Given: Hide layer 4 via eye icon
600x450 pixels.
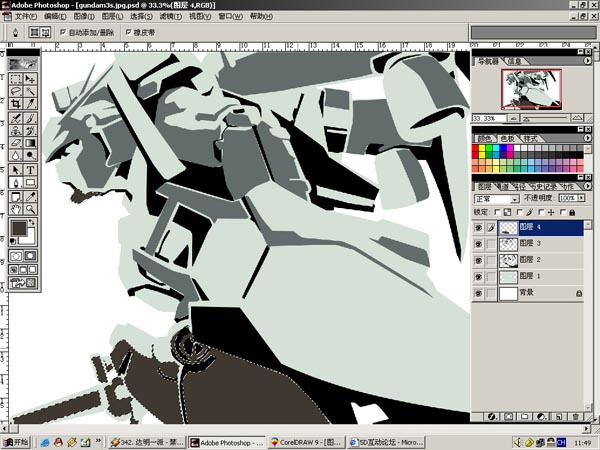Looking at the screenshot, I should (x=478, y=228).
